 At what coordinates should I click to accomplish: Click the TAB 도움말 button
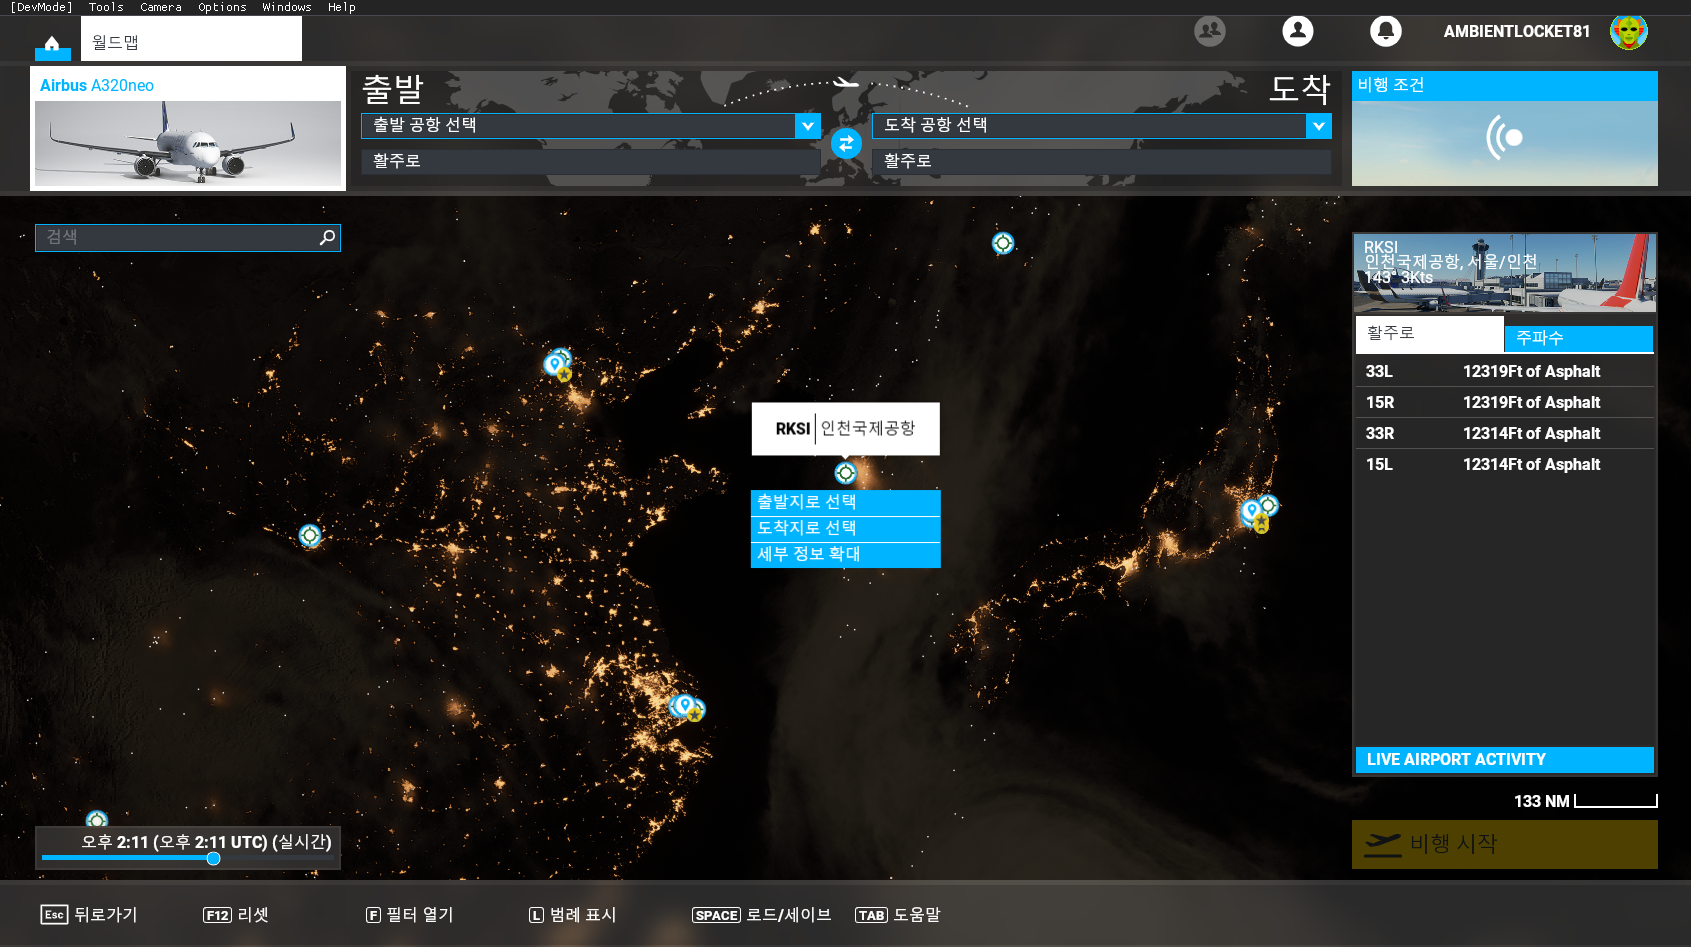[x=897, y=914]
